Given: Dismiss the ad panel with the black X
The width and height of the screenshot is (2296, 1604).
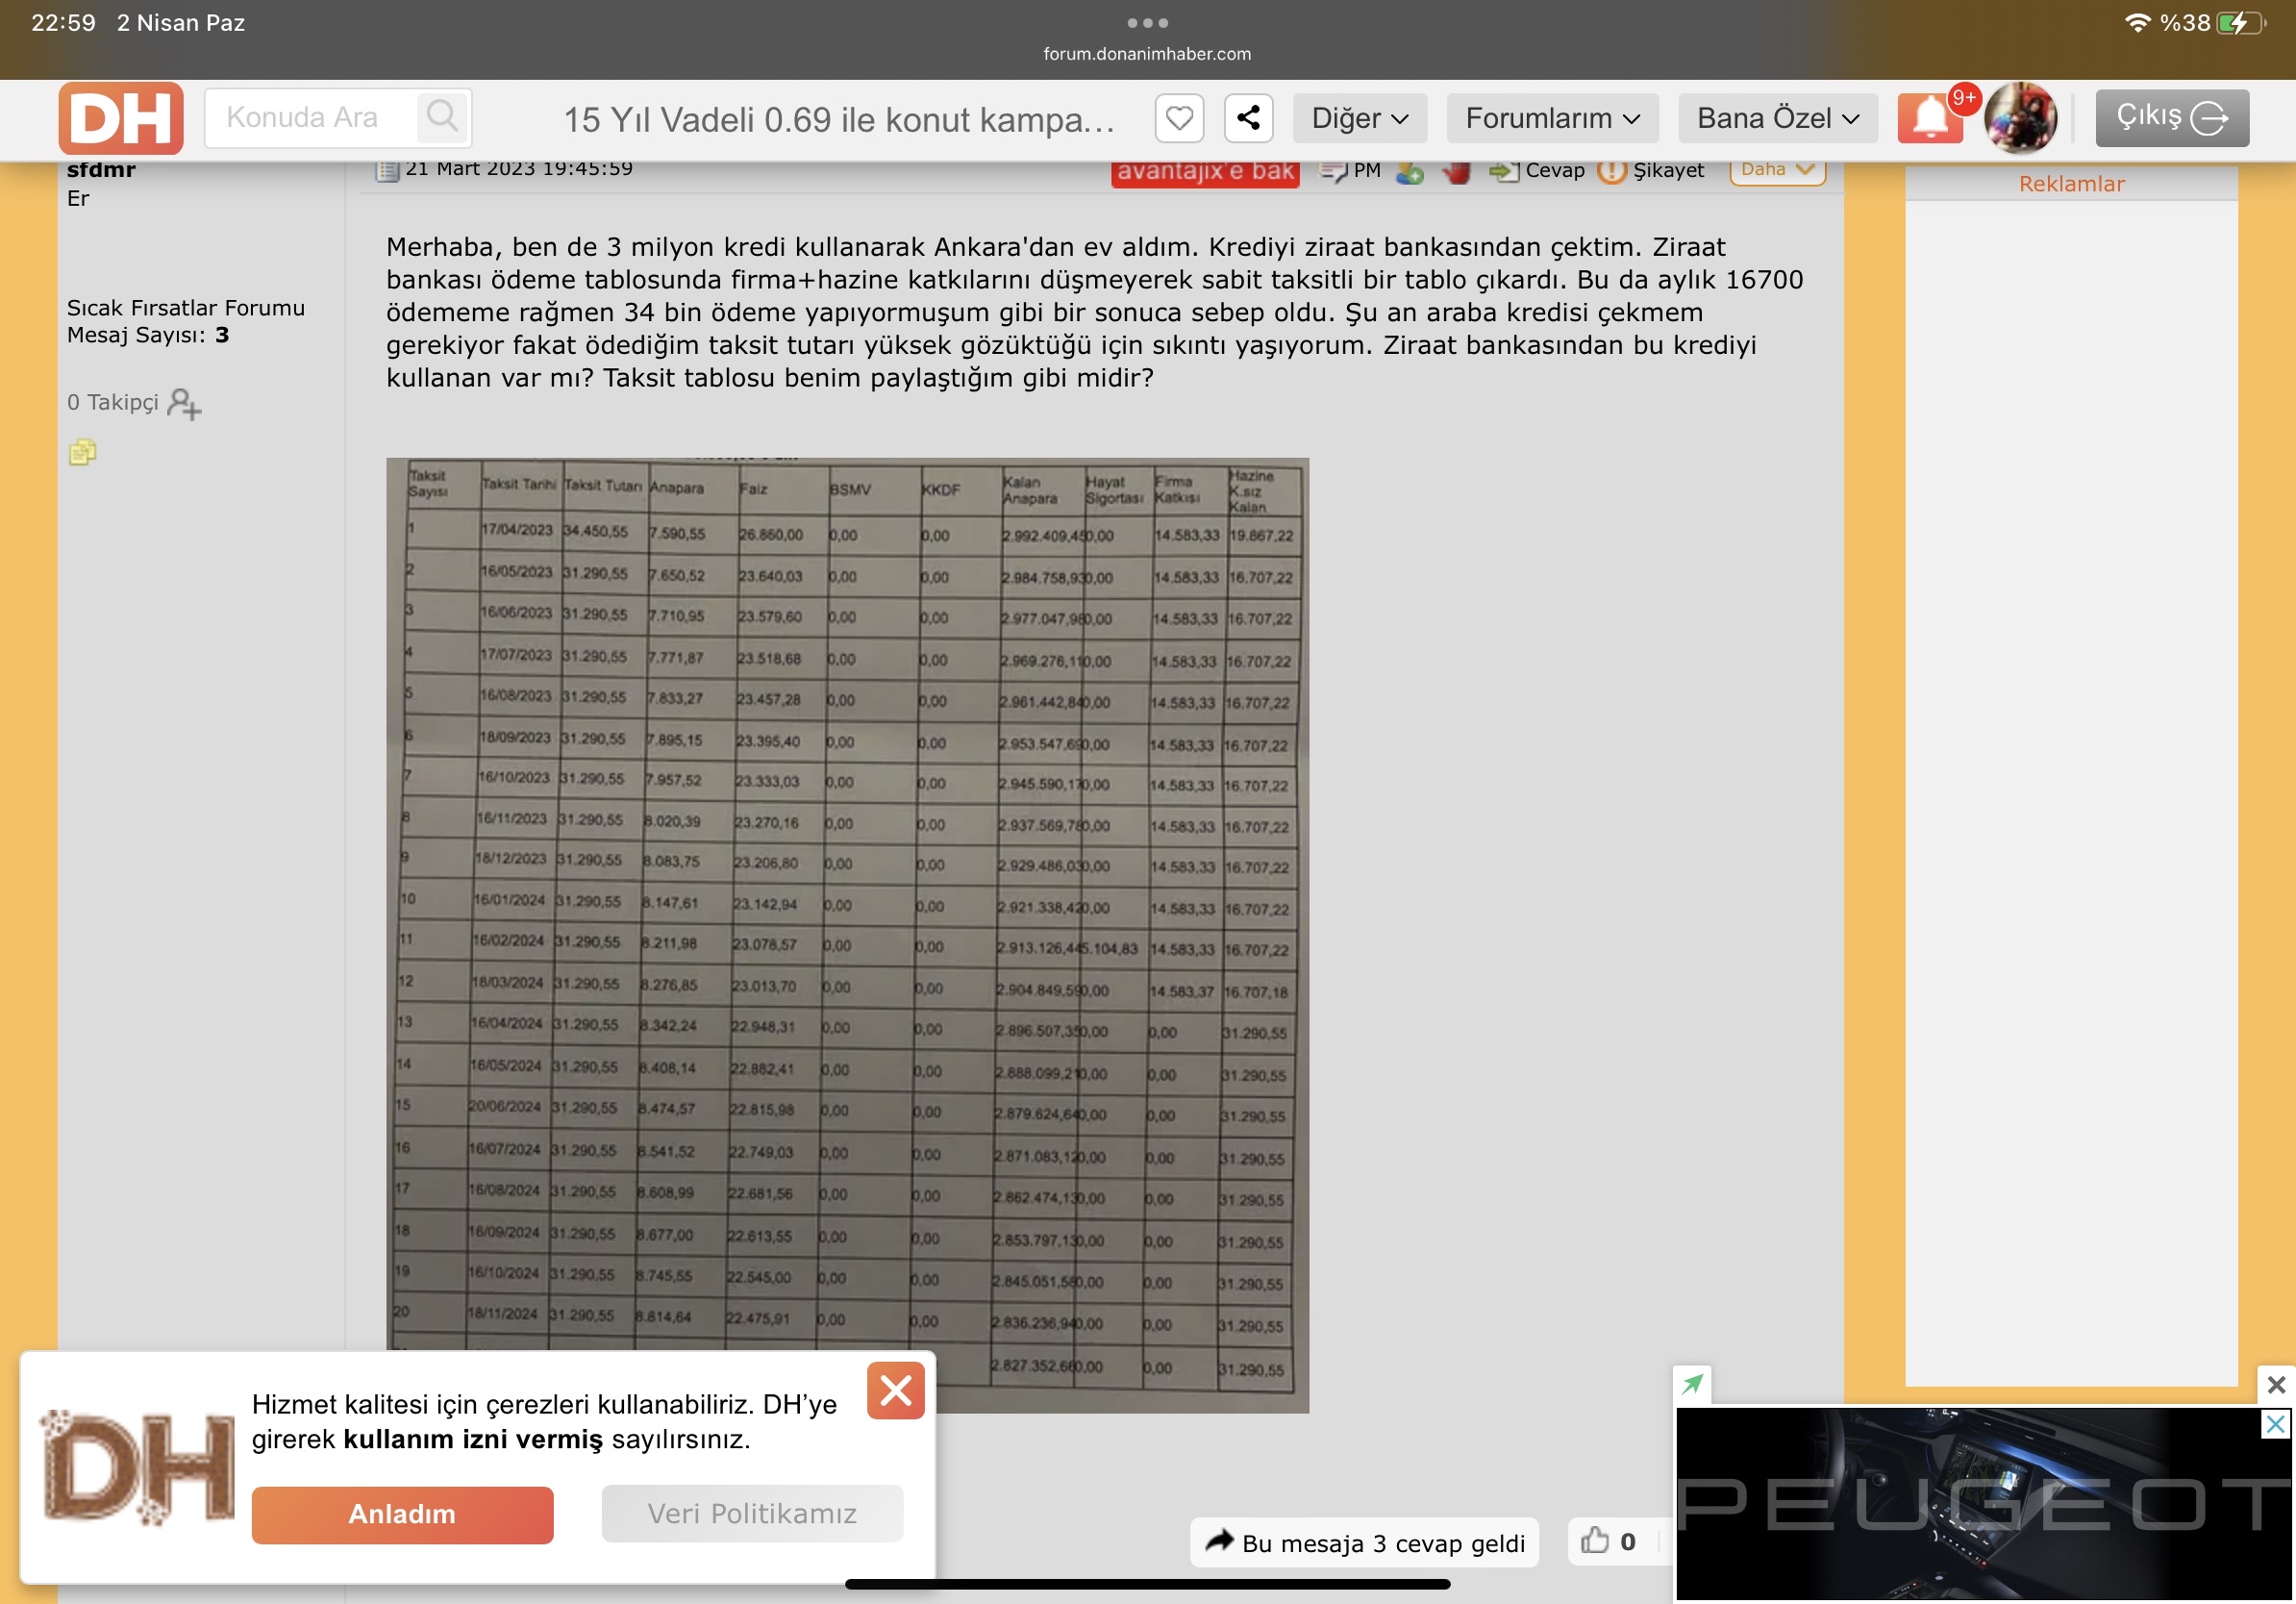Looking at the screenshot, I should click(x=2277, y=1384).
